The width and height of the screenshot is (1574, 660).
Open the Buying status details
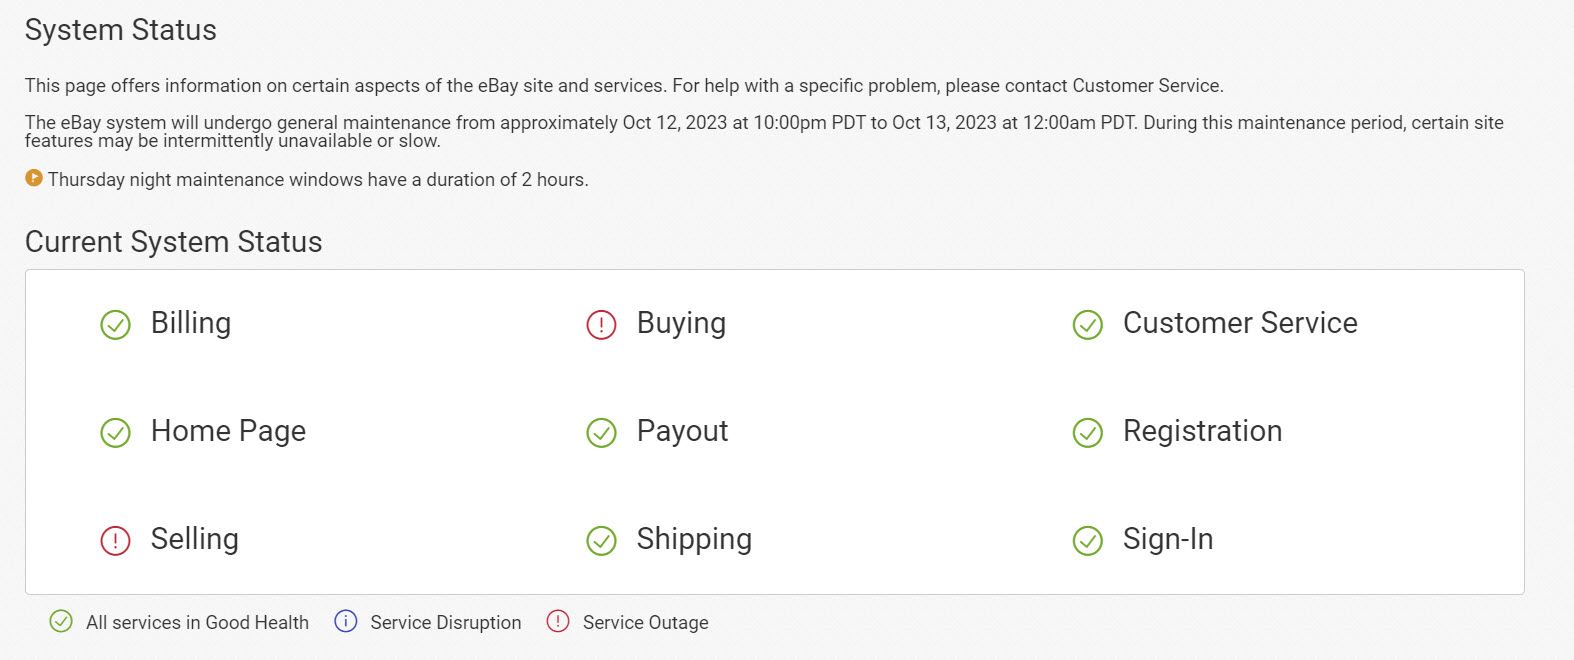pyautogui.click(x=681, y=323)
